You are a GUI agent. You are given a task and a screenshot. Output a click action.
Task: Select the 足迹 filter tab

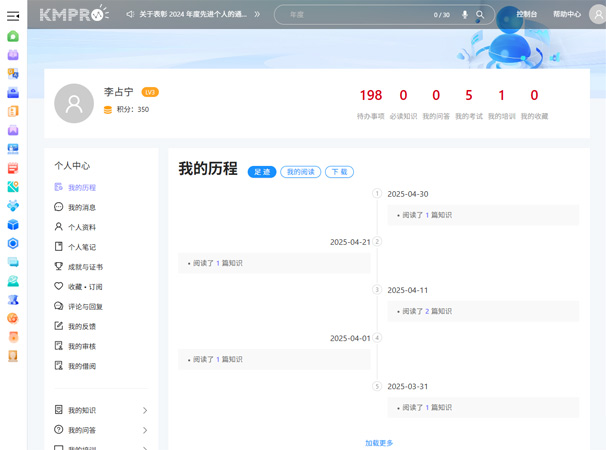pyautogui.click(x=262, y=172)
